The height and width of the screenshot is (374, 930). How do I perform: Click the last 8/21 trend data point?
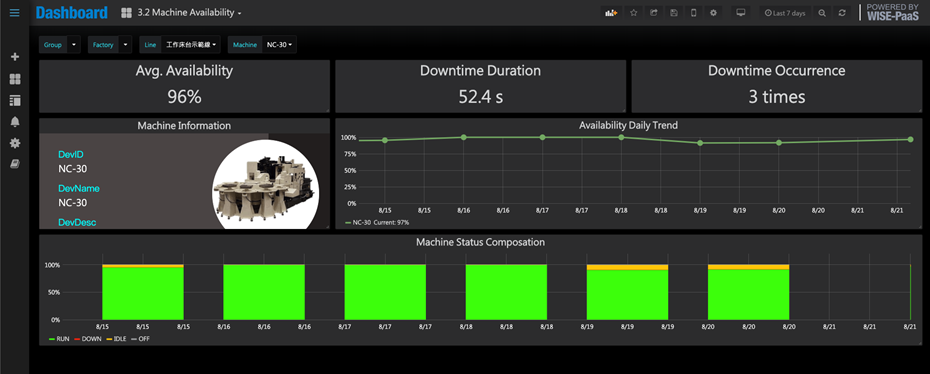coord(910,139)
